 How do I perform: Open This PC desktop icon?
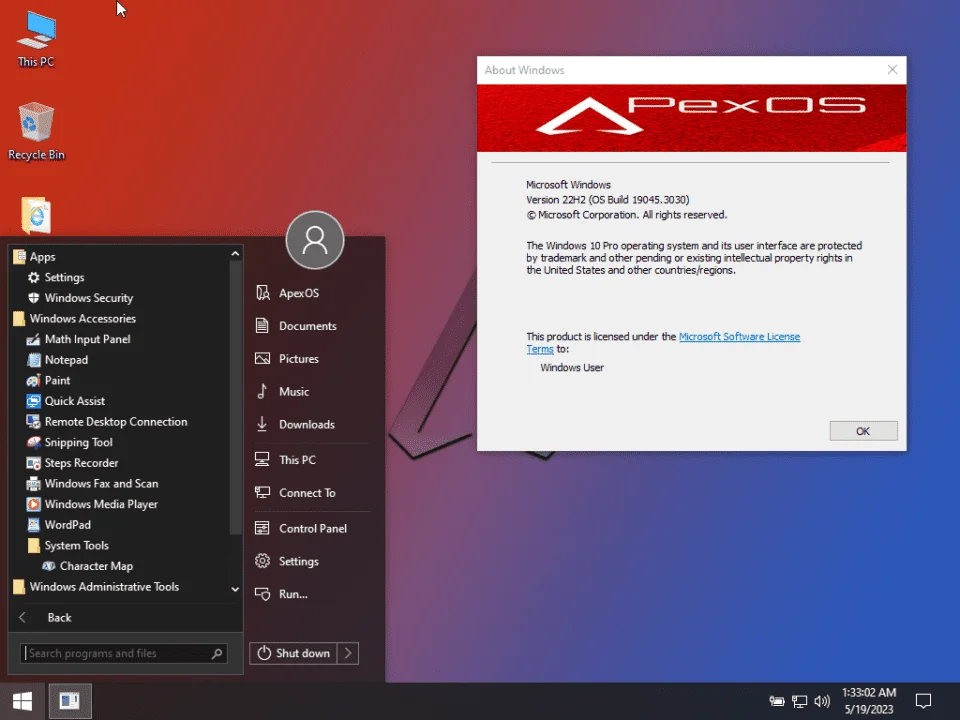click(x=36, y=39)
